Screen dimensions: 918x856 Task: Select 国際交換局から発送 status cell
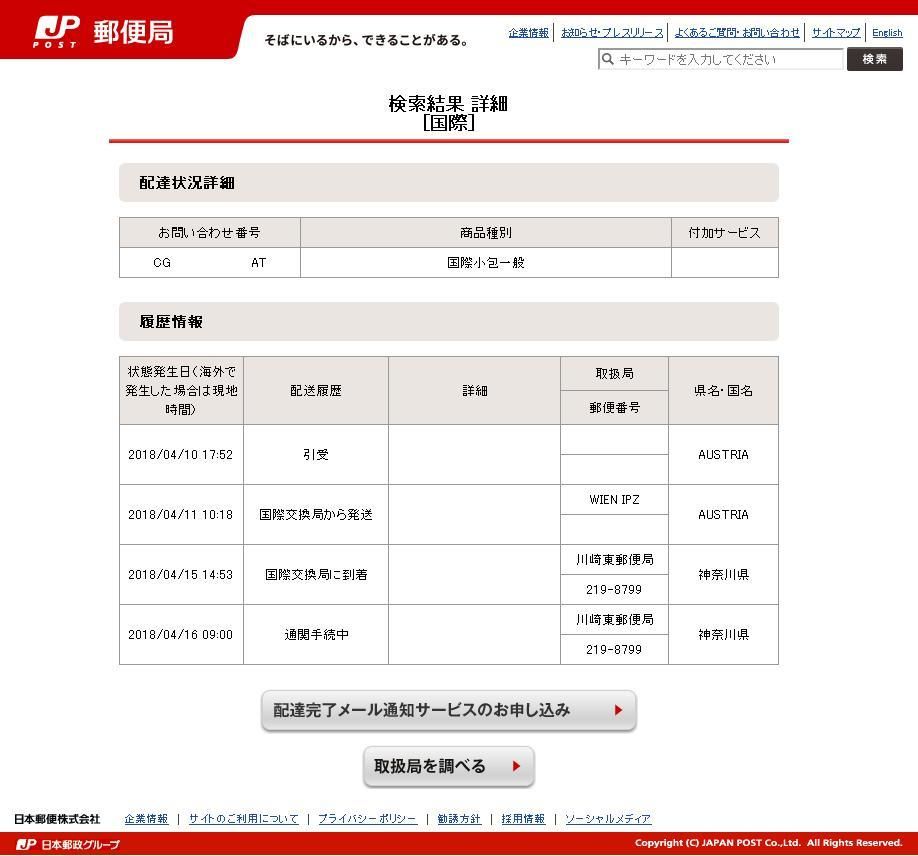coord(316,515)
